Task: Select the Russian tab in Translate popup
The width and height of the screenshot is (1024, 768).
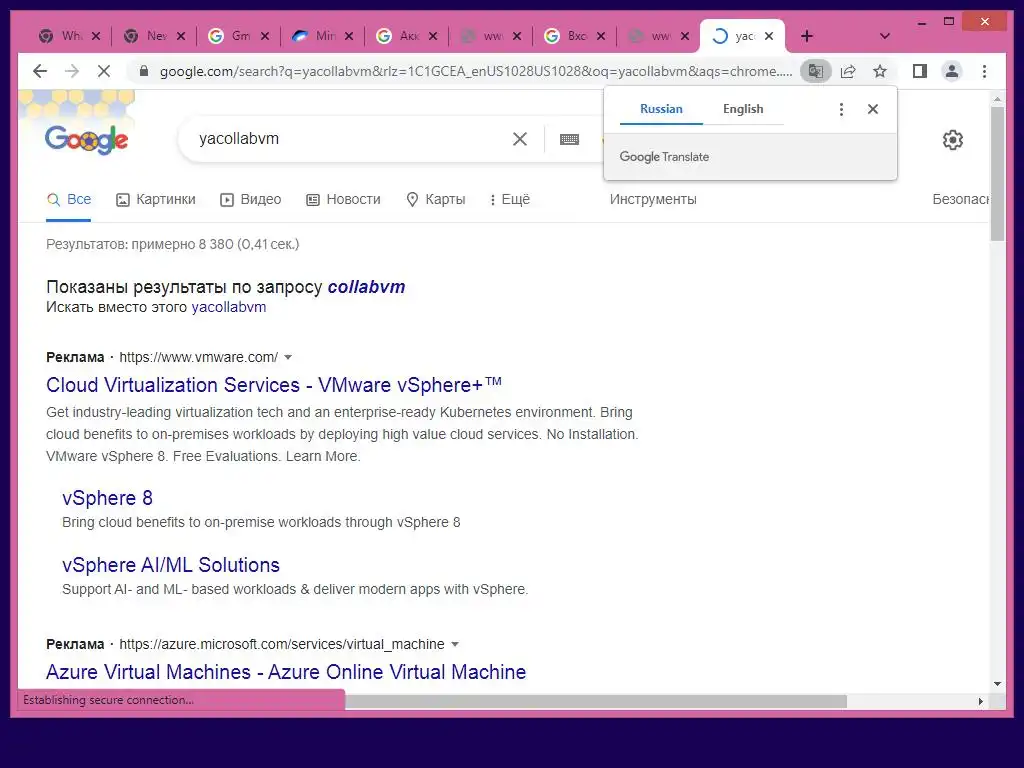Action: coord(661,109)
